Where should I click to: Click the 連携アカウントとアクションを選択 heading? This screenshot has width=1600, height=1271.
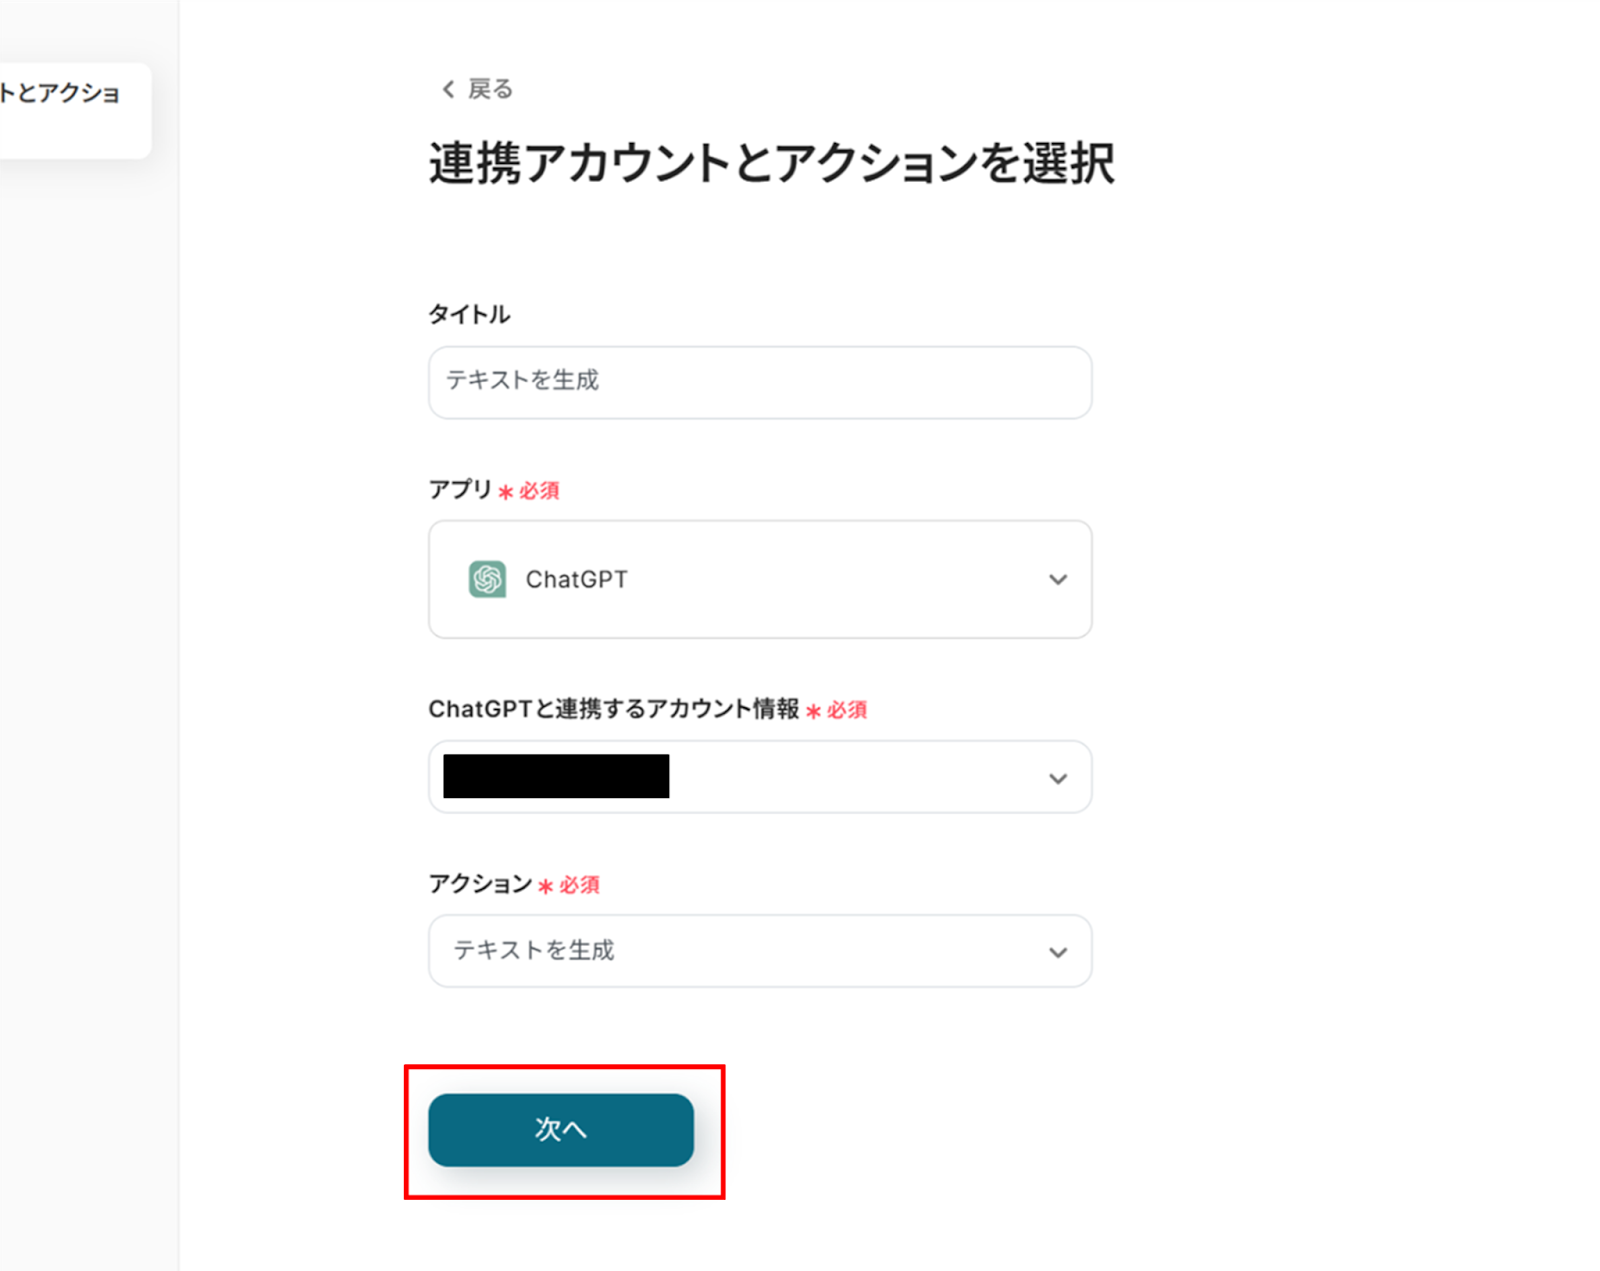(x=771, y=163)
